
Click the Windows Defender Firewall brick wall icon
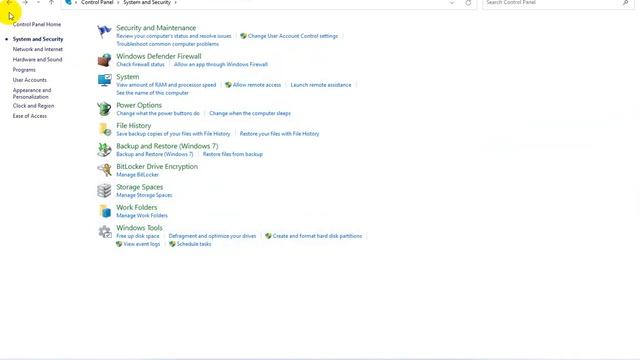(104, 60)
